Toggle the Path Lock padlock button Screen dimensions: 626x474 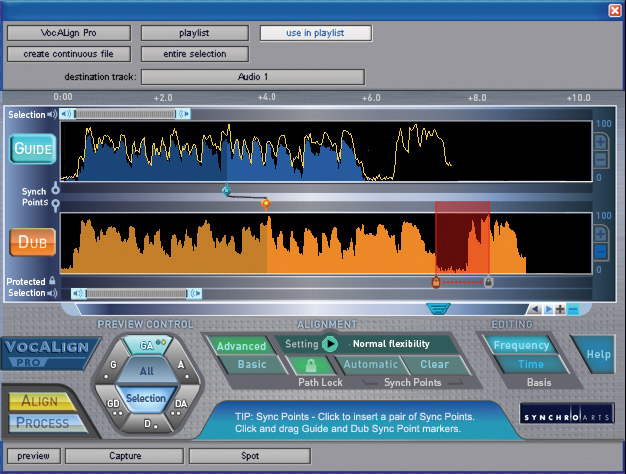[311, 365]
